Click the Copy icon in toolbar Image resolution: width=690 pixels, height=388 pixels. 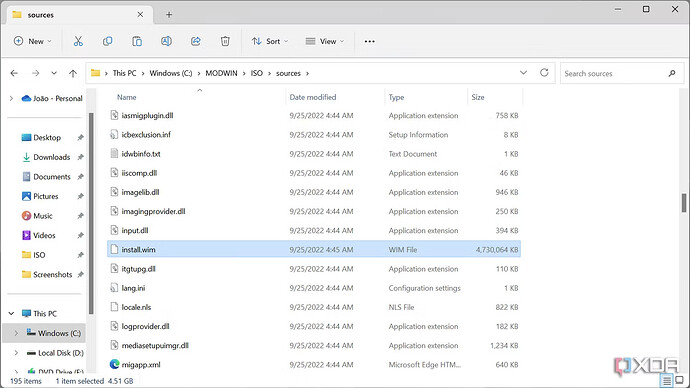pos(107,41)
